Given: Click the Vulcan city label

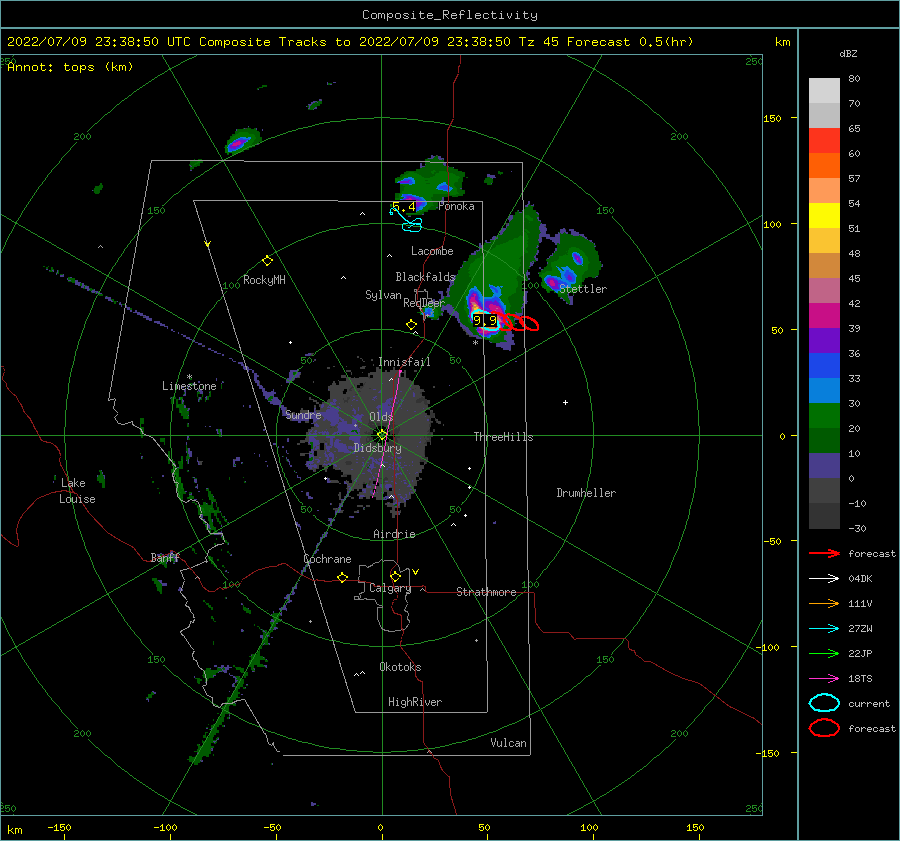Looking at the screenshot, I should 509,743.
